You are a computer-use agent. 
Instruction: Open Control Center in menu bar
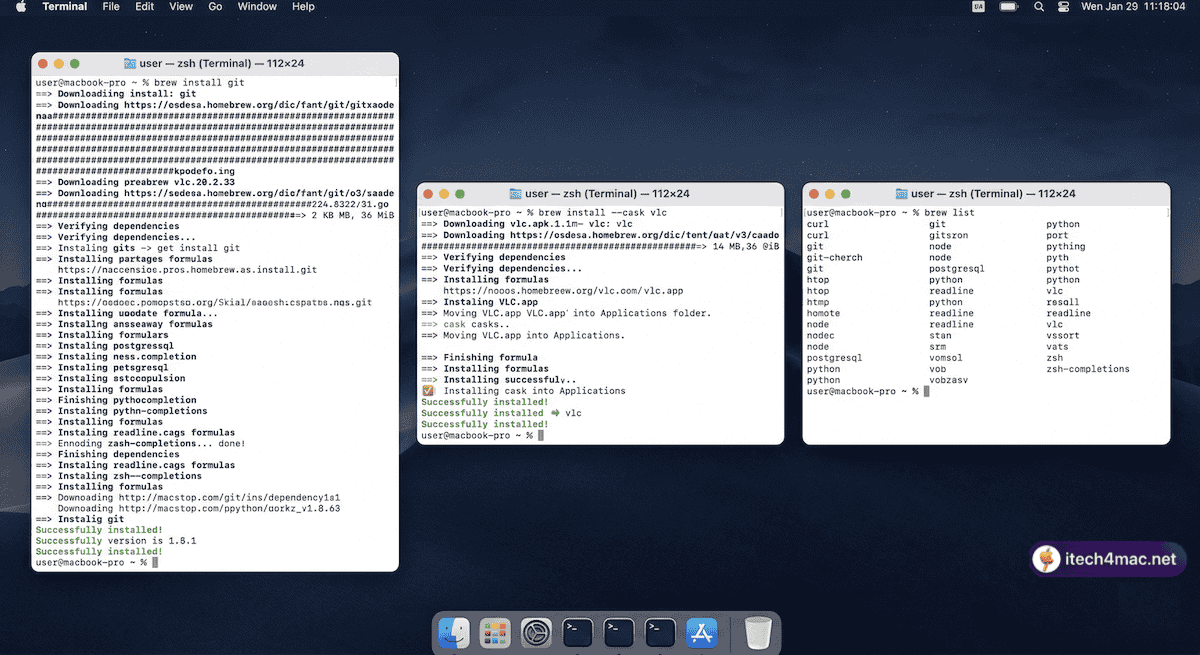(1064, 7)
